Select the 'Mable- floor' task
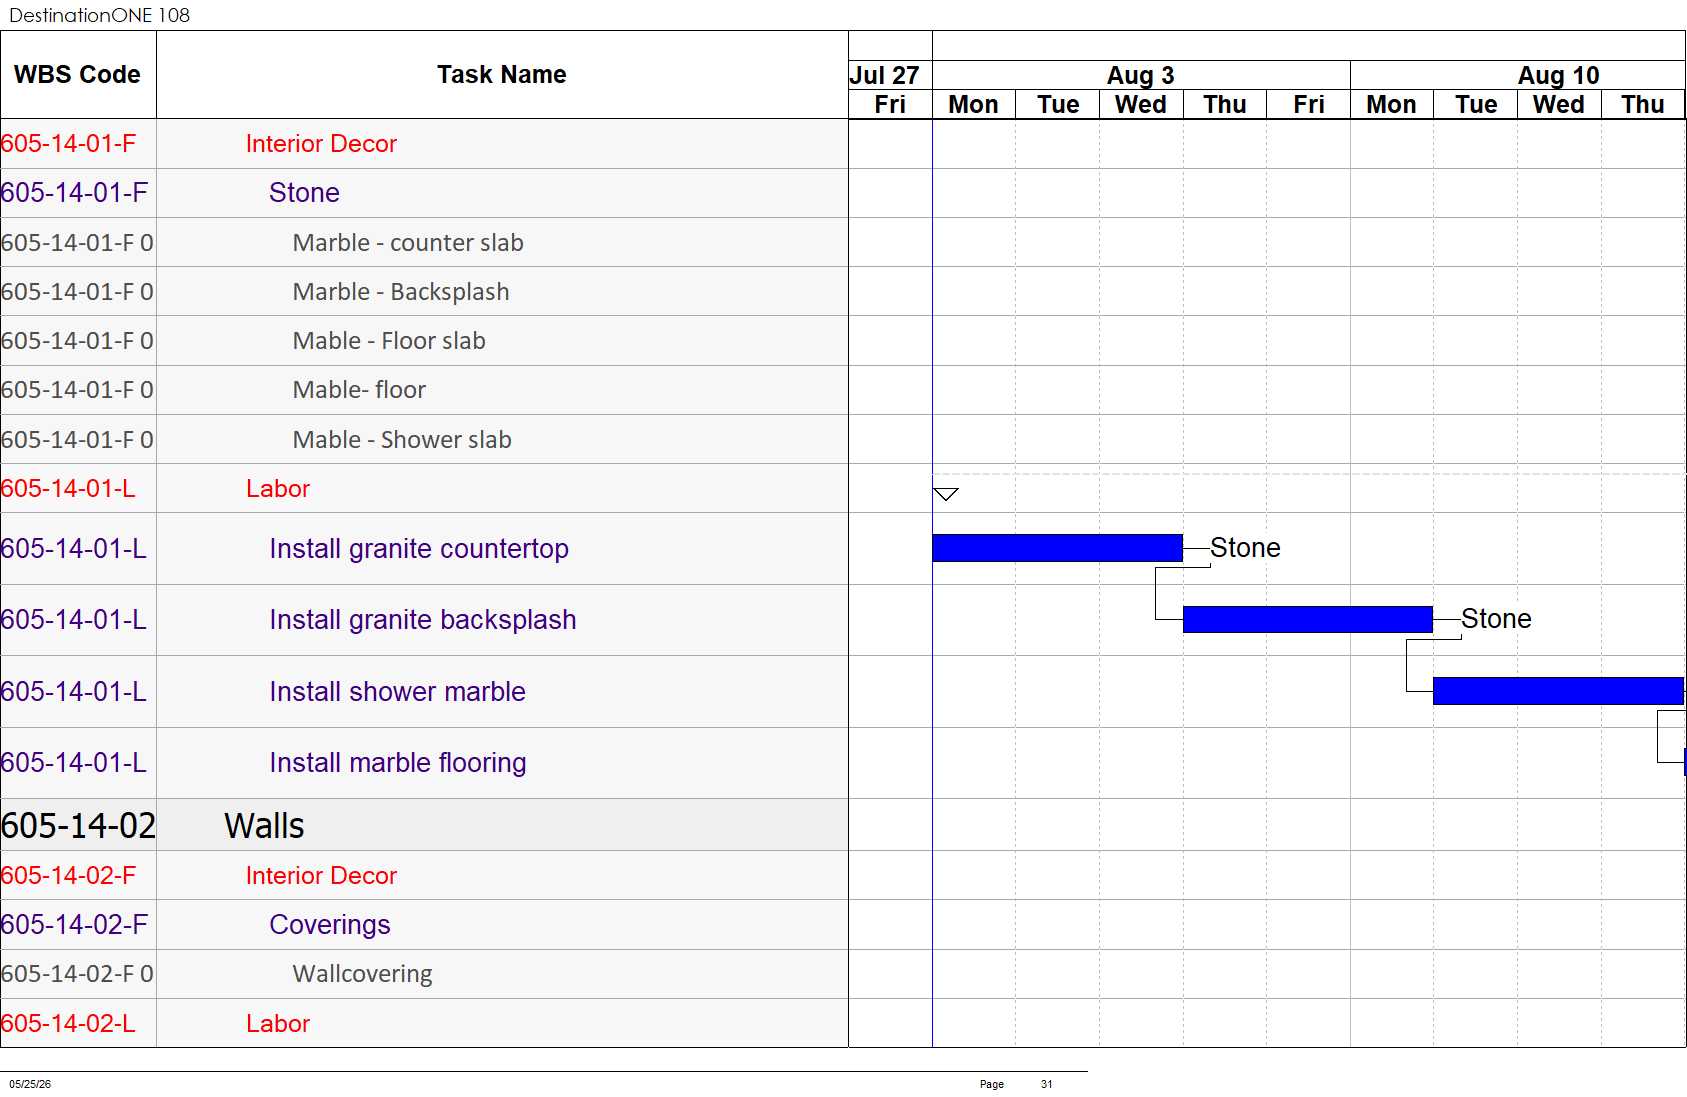The width and height of the screenshot is (1687, 1097). (359, 390)
